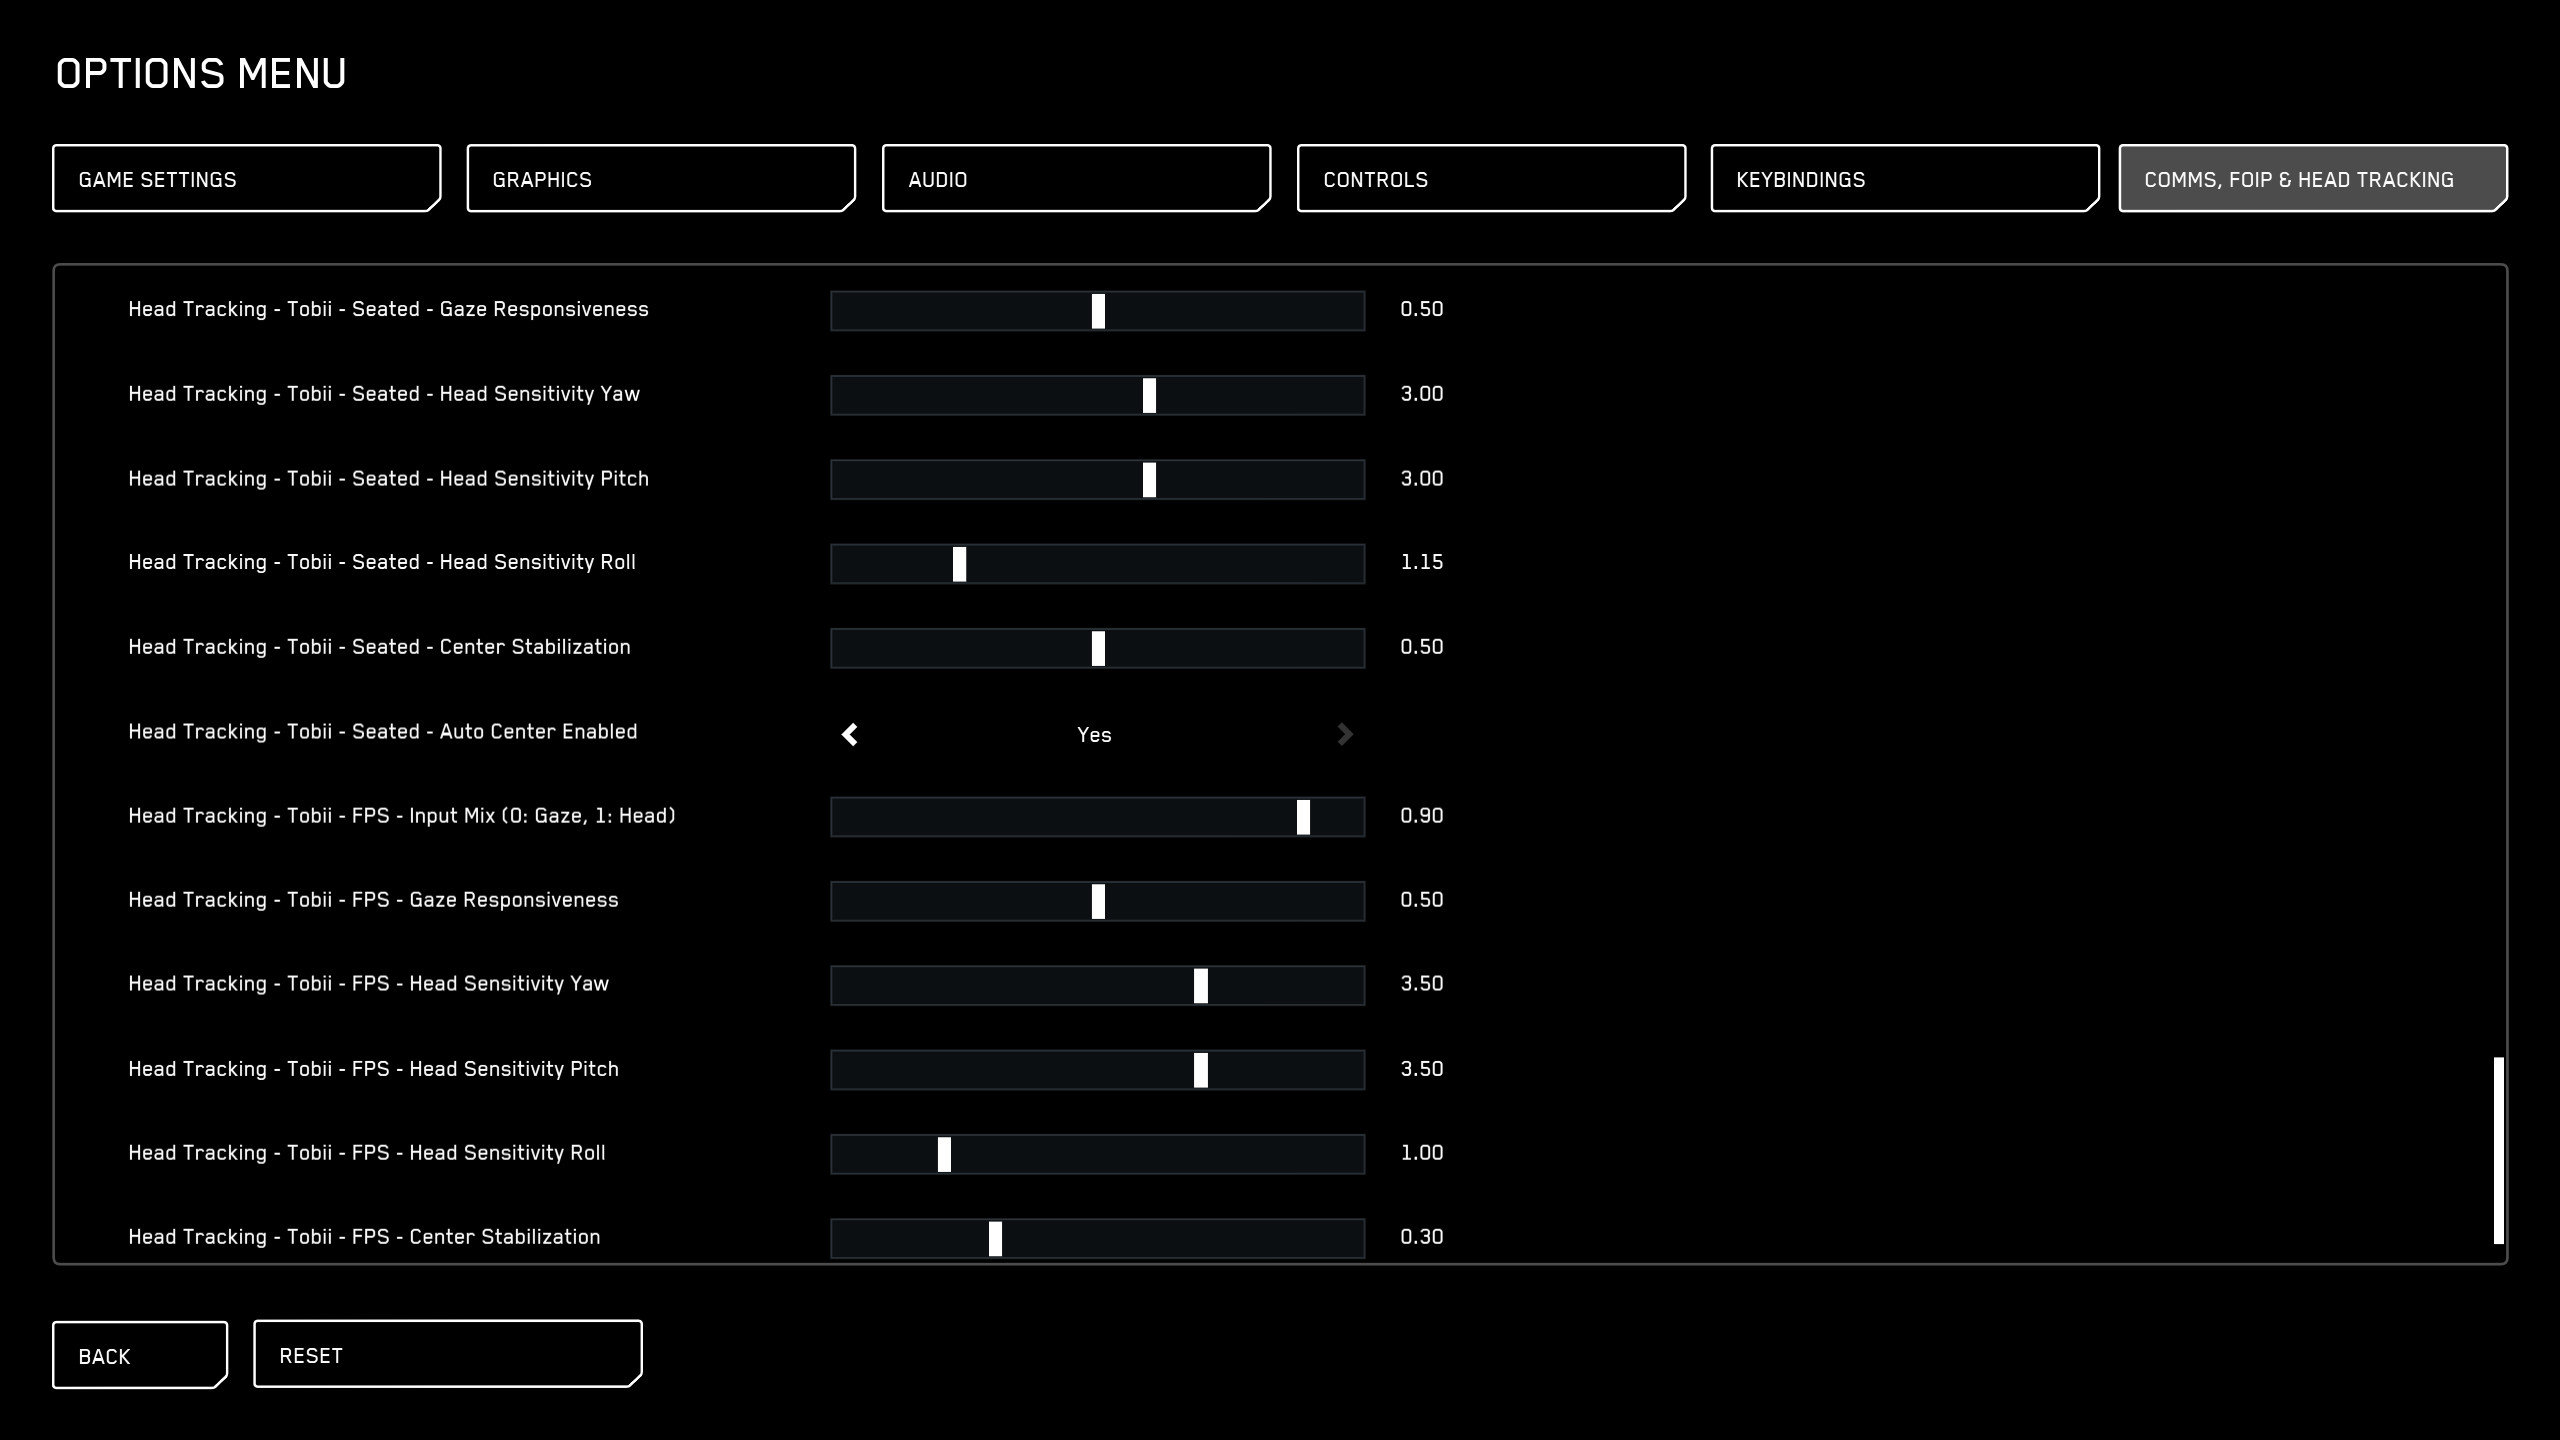Click the 1.15 value for Seated Roll
2560x1440 pixels.
(x=1421, y=562)
